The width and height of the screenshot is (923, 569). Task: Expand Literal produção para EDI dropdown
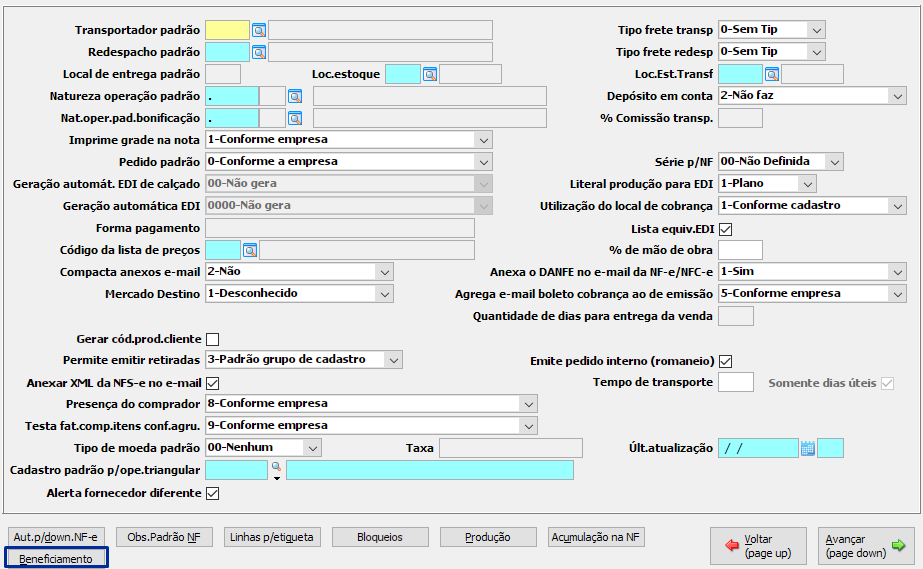click(x=807, y=184)
